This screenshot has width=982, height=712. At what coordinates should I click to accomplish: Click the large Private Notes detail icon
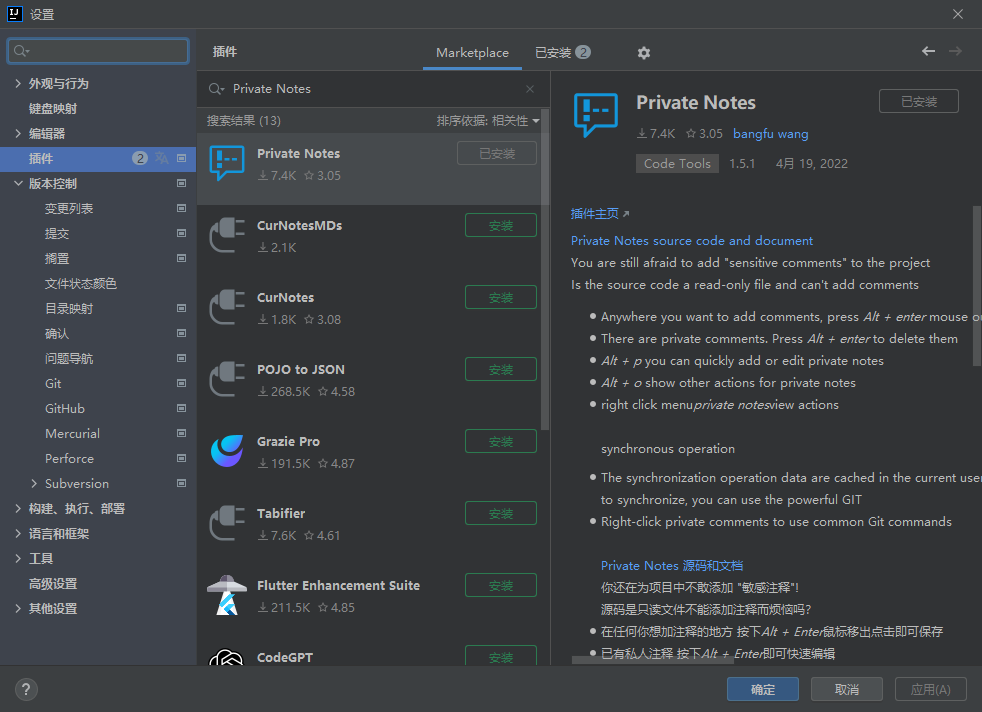[596, 115]
